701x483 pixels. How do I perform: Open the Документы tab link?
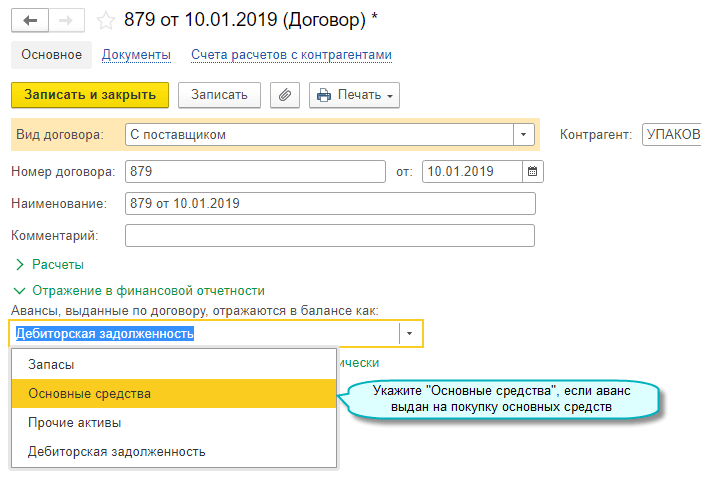point(136,55)
